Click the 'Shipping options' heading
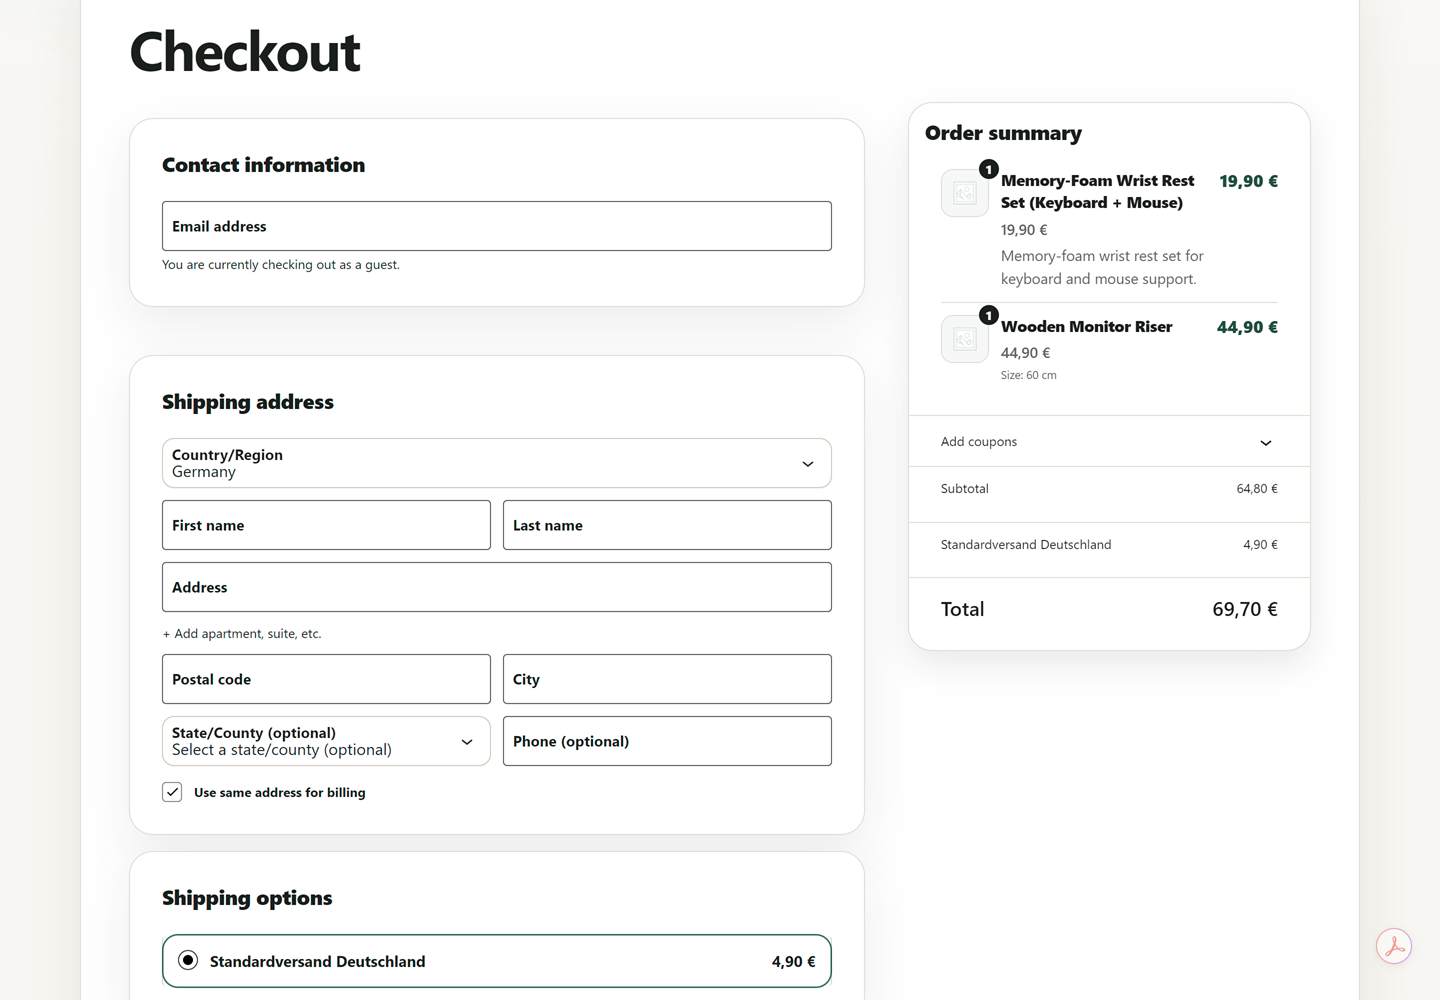This screenshot has width=1440, height=1000. [247, 898]
